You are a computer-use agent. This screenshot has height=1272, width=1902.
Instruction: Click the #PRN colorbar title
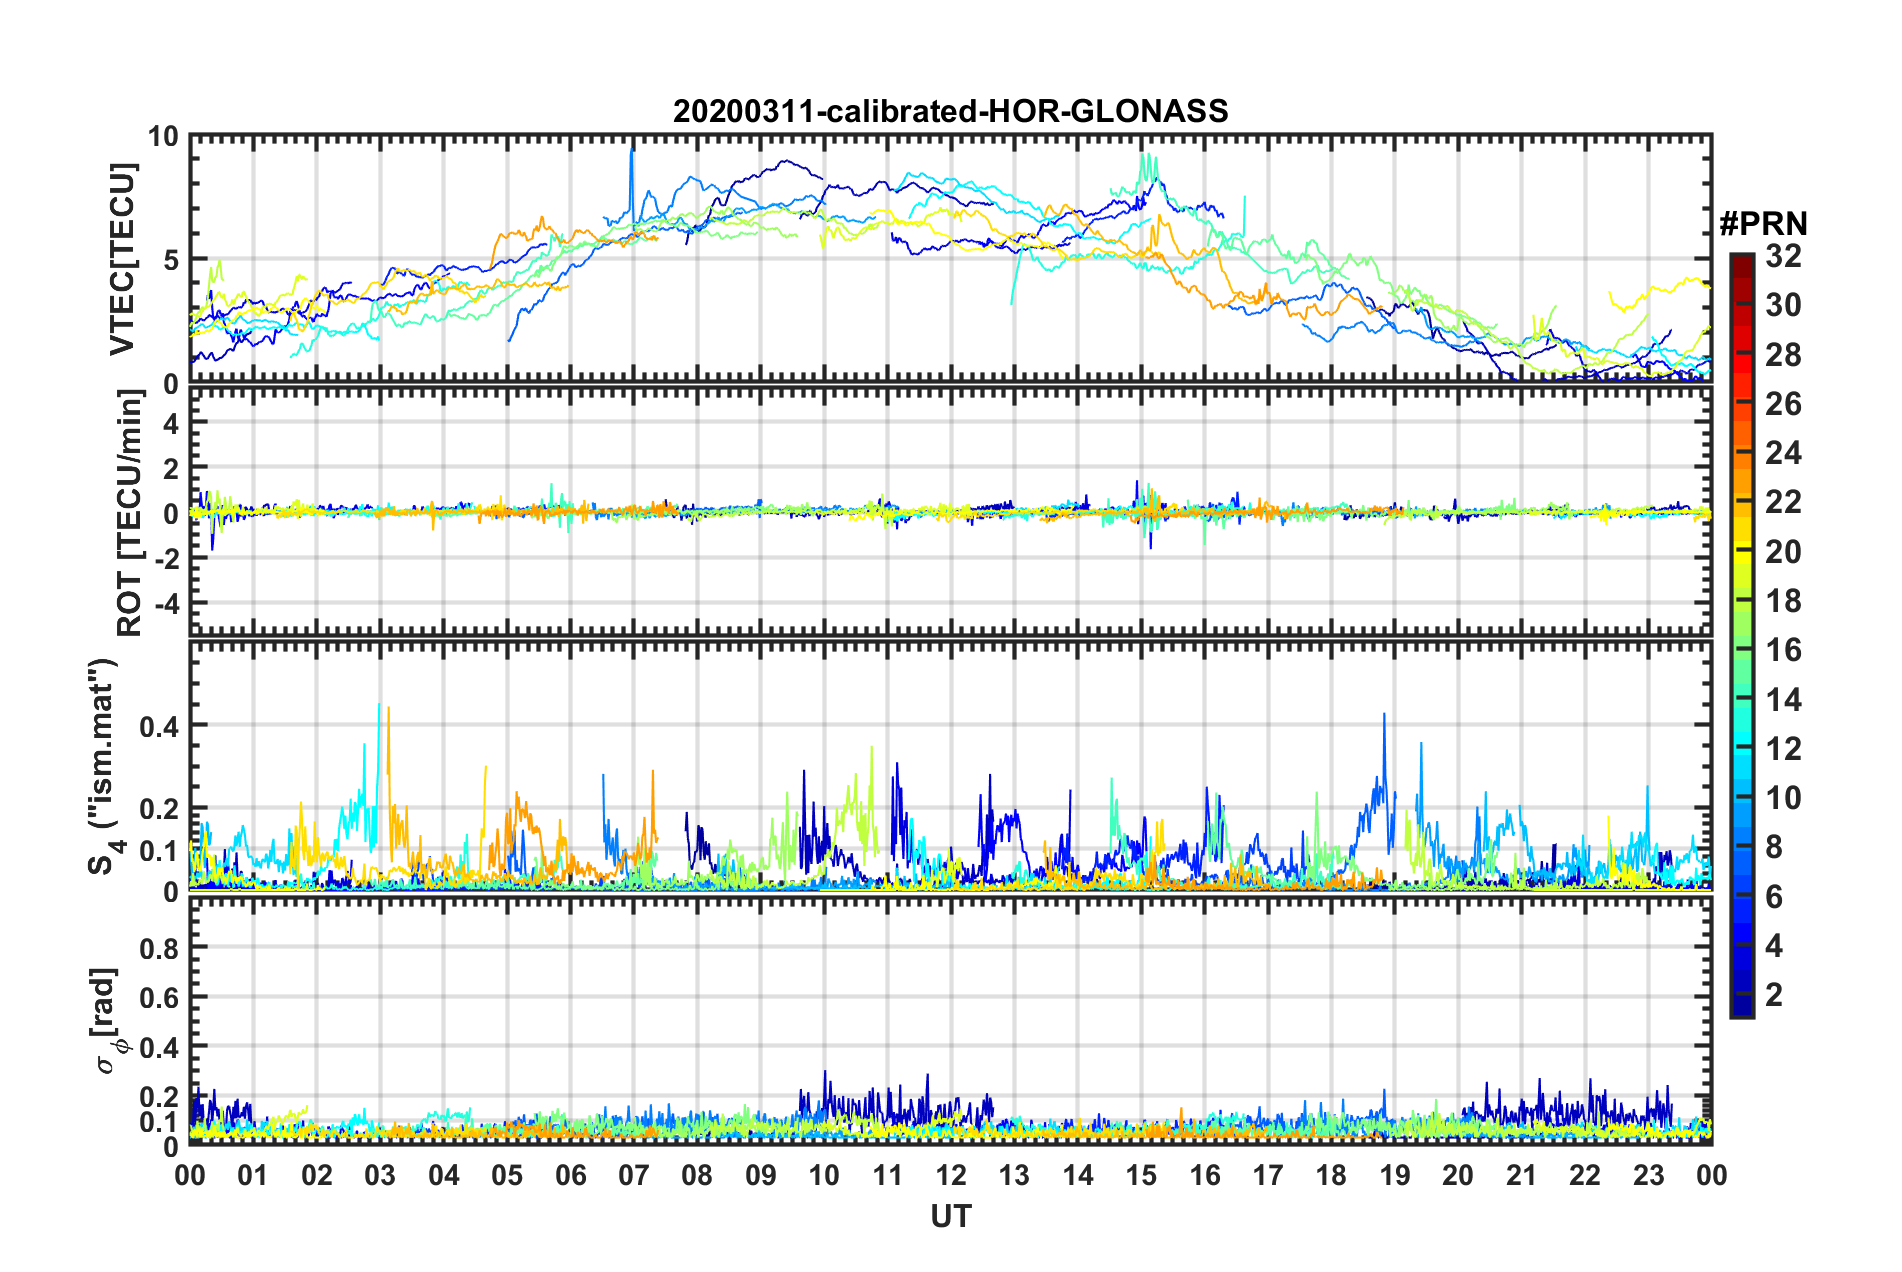pyautogui.click(x=1762, y=224)
